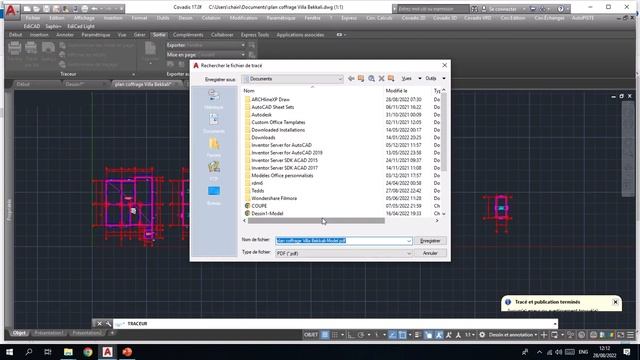The height and width of the screenshot is (360, 640).
Task: Click the Windows taskbar search icon
Action: pos(29,352)
